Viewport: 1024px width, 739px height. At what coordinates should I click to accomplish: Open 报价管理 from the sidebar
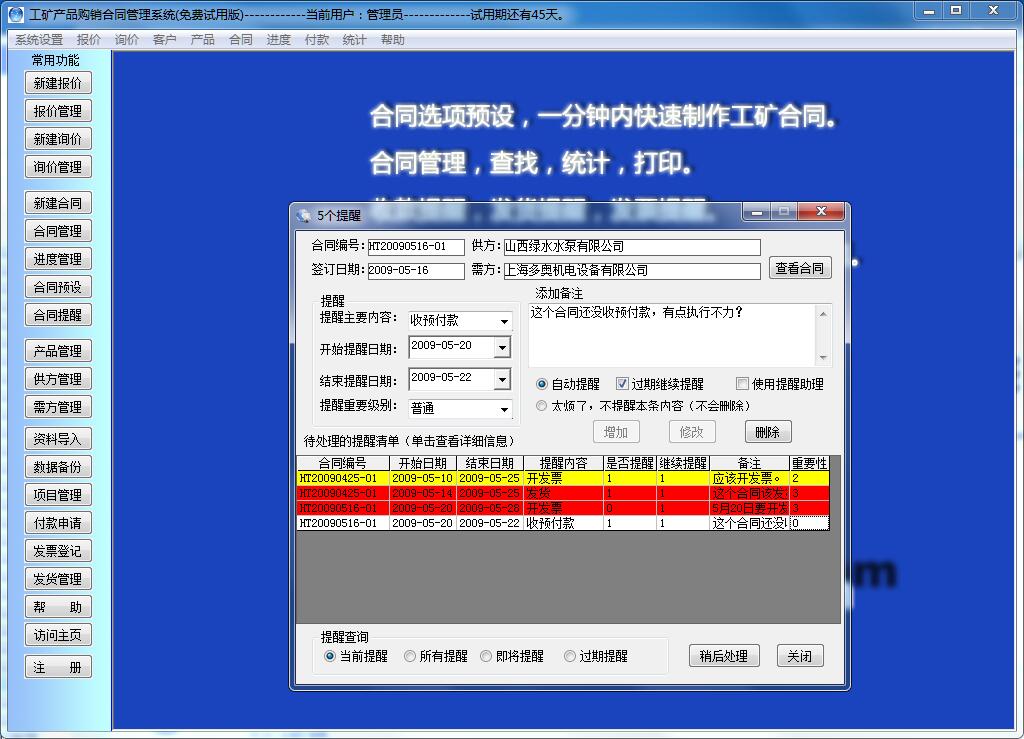58,111
